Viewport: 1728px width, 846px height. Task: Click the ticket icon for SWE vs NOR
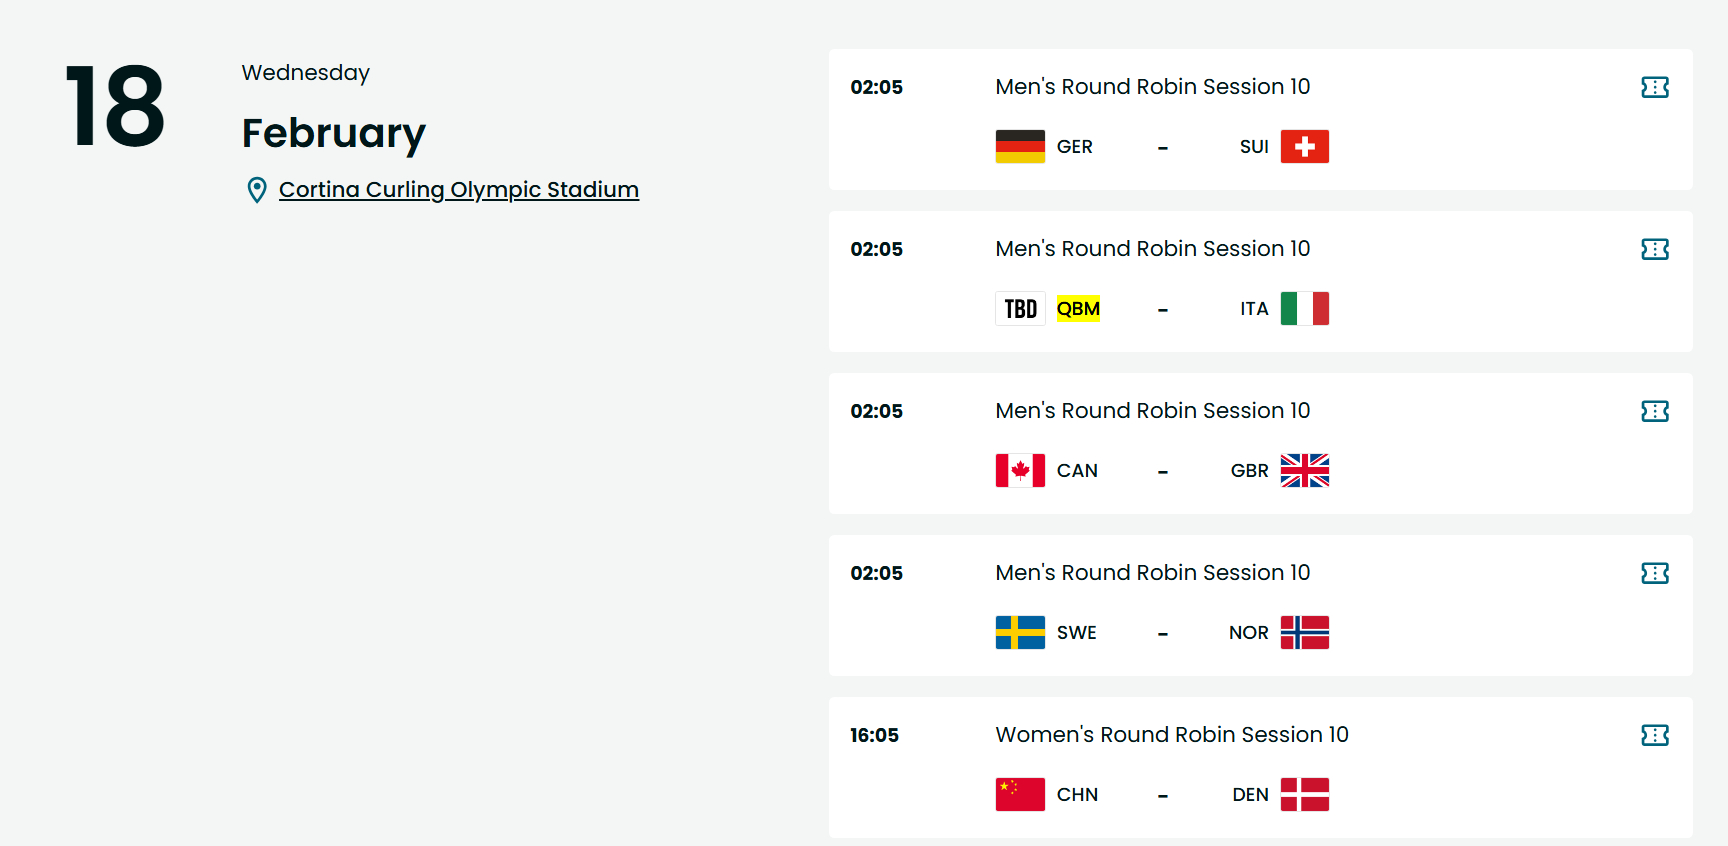pos(1655,573)
